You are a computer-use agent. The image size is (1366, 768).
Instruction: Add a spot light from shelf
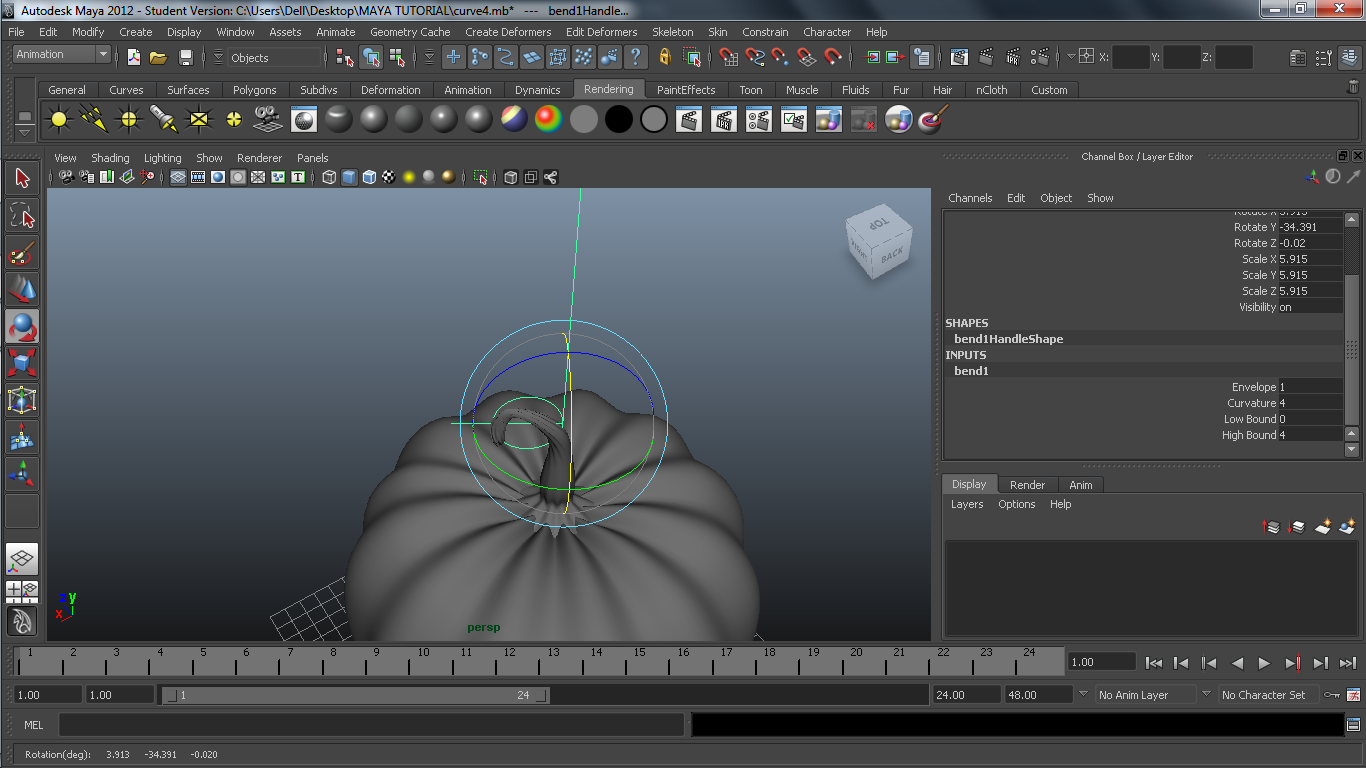pyautogui.click(x=164, y=120)
